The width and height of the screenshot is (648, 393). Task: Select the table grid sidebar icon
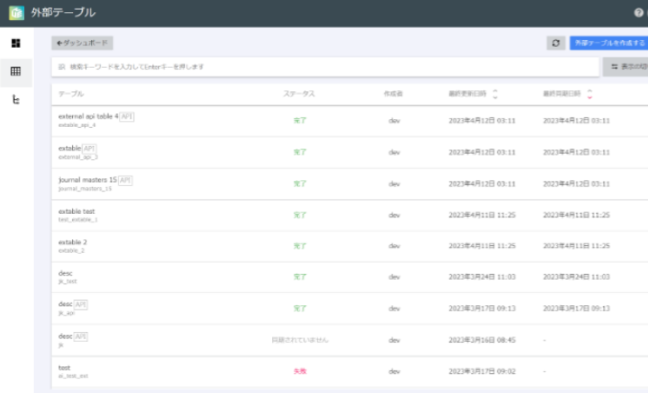click(16, 71)
